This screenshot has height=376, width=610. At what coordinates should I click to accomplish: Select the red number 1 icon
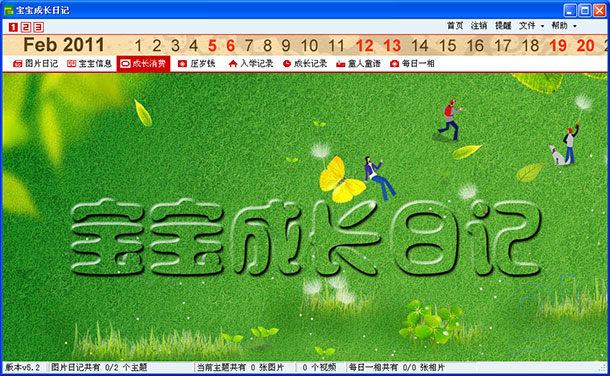pyautogui.click(x=13, y=27)
